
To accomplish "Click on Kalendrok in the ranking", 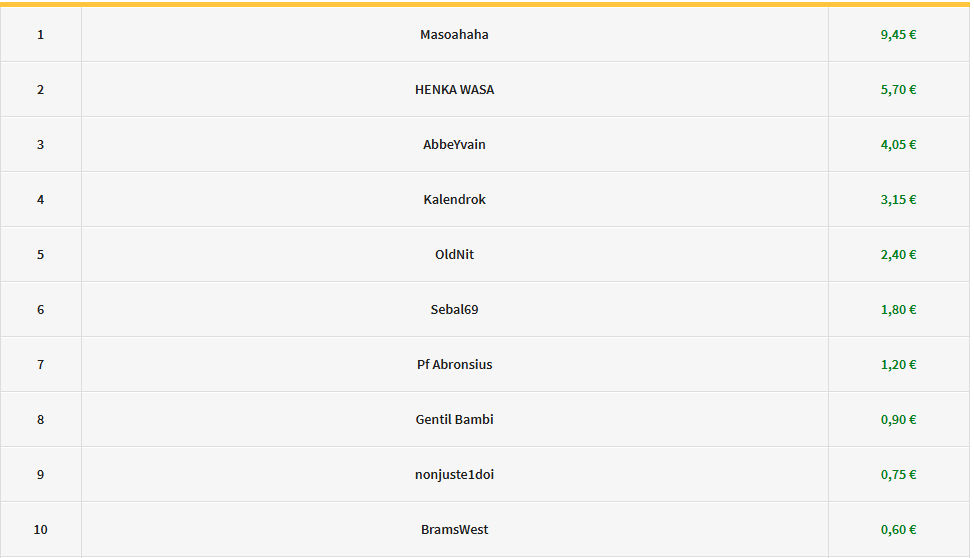I will [454, 200].
